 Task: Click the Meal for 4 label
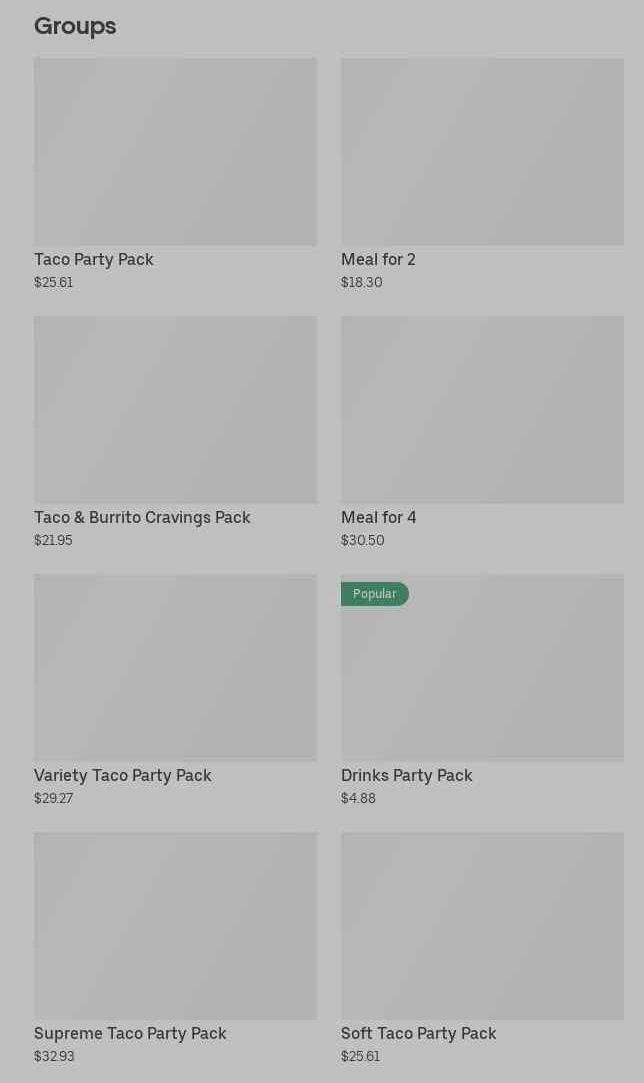tap(378, 518)
